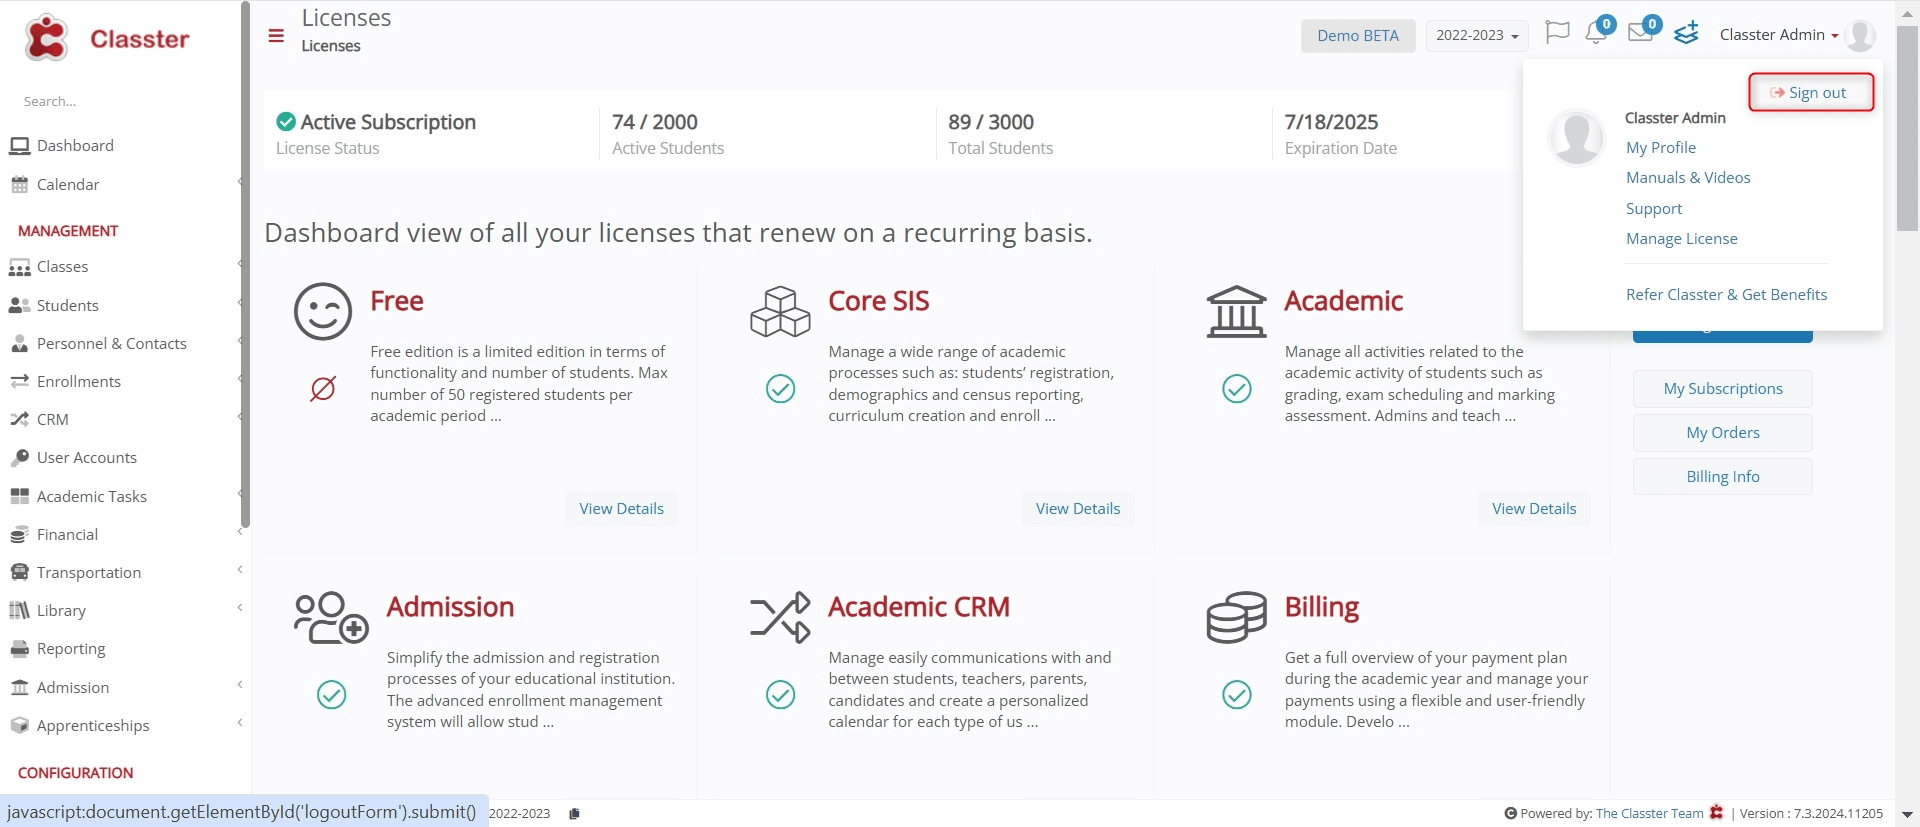Open the 2022-2023 academic year dropdown
Screen dimensions: 1920x827
pyautogui.click(x=1477, y=35)
